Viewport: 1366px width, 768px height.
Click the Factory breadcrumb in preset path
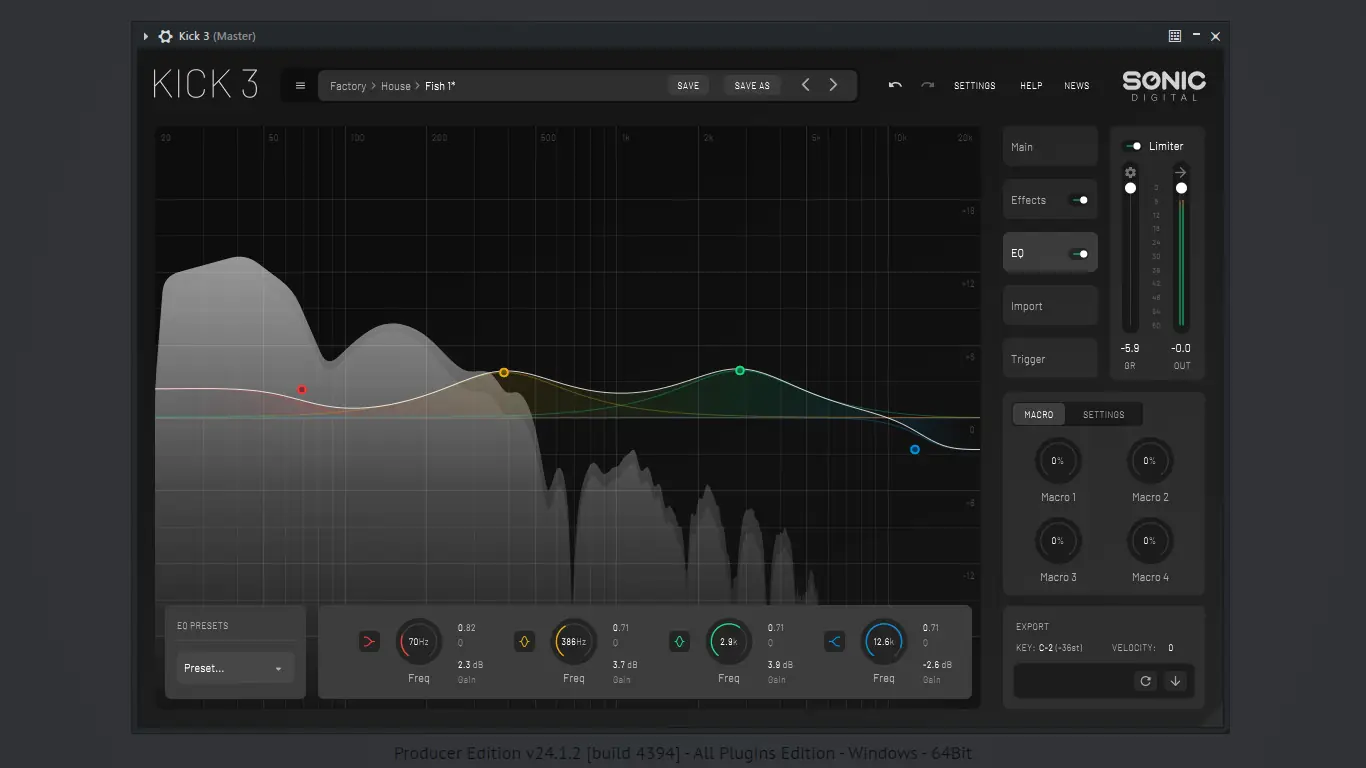tap(348, 86)
